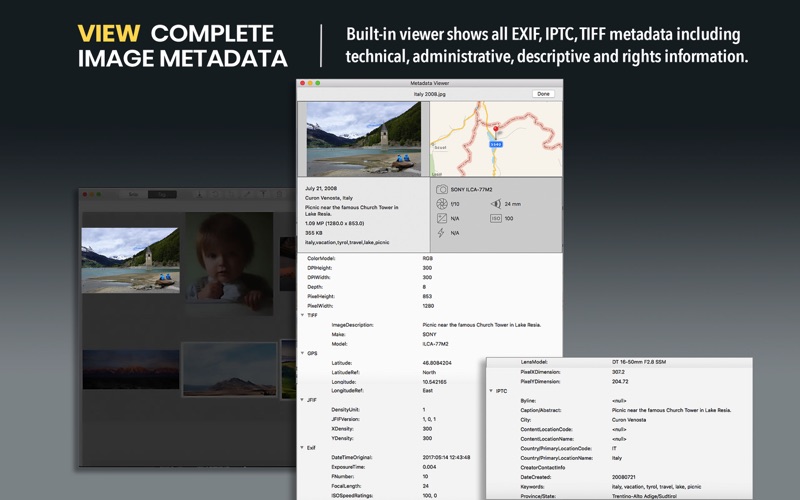Click the flash lightning bolt icon
This screenshot has height=500, width=800.
click(x=441, y=233)
